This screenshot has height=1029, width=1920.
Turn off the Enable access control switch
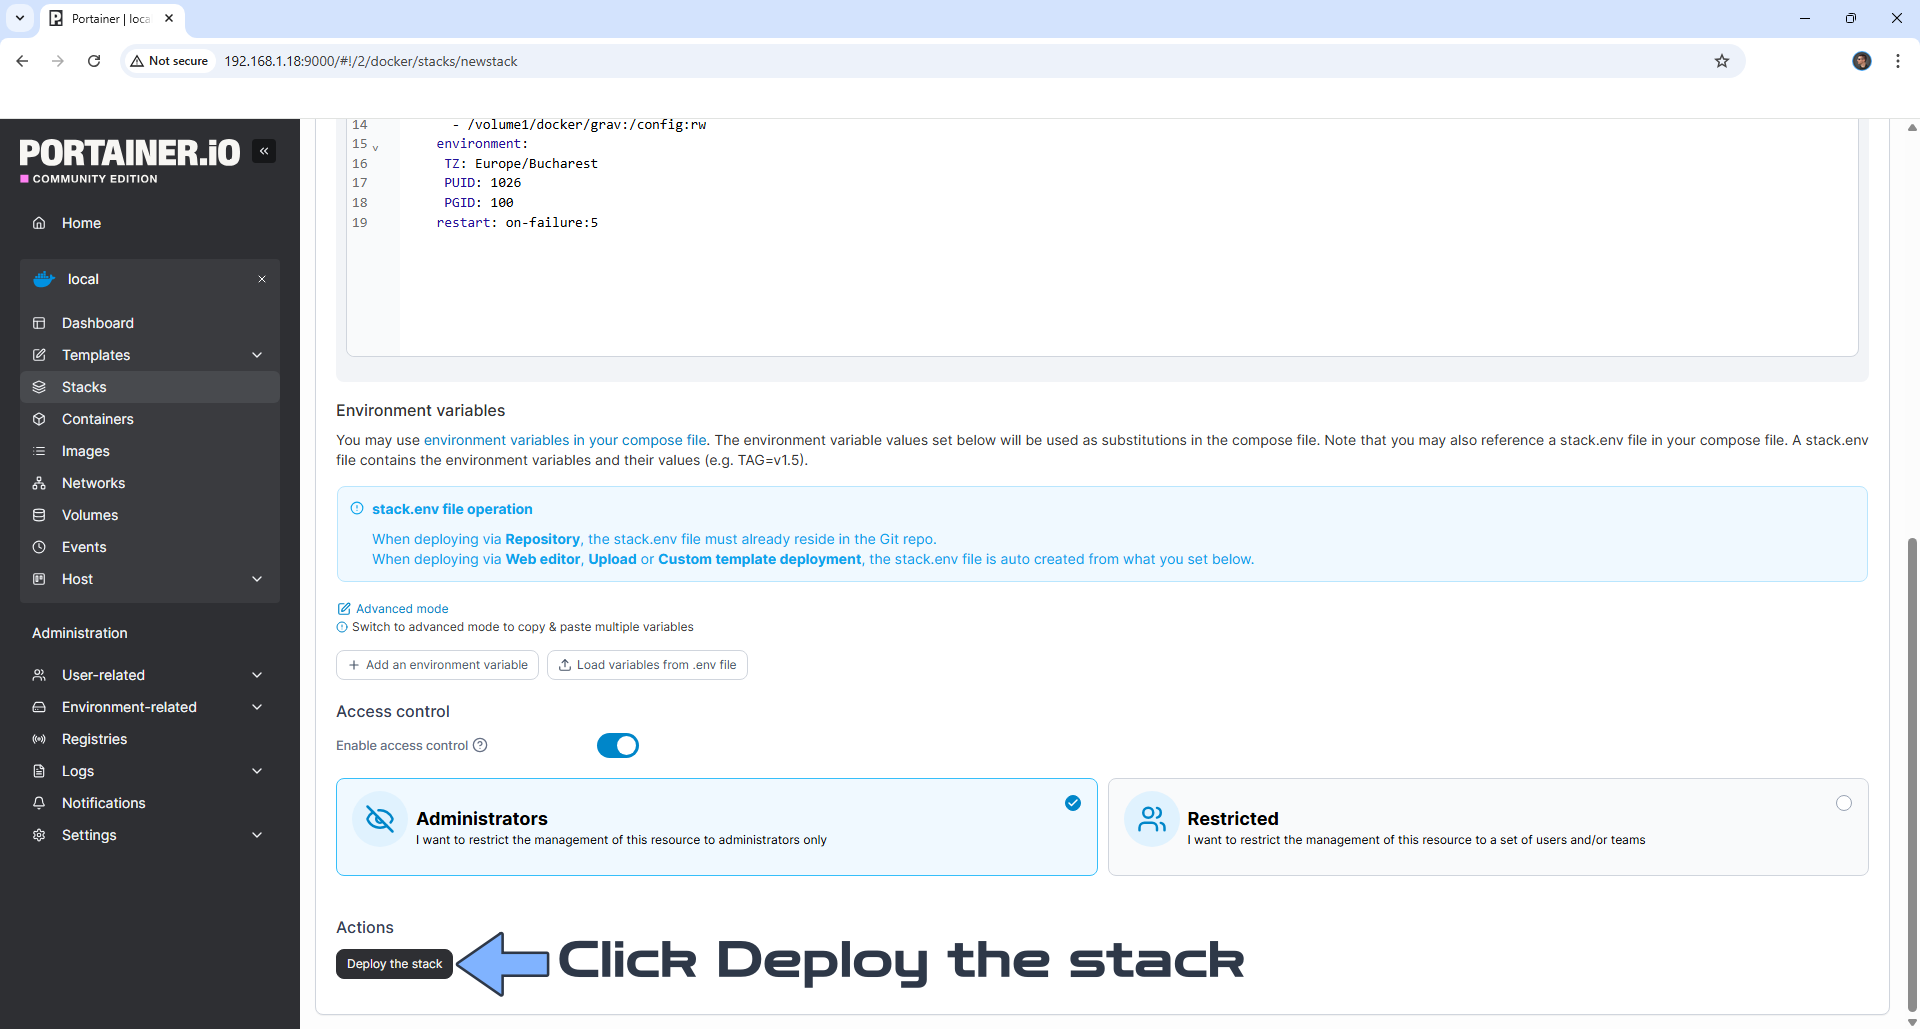point(617,745)
